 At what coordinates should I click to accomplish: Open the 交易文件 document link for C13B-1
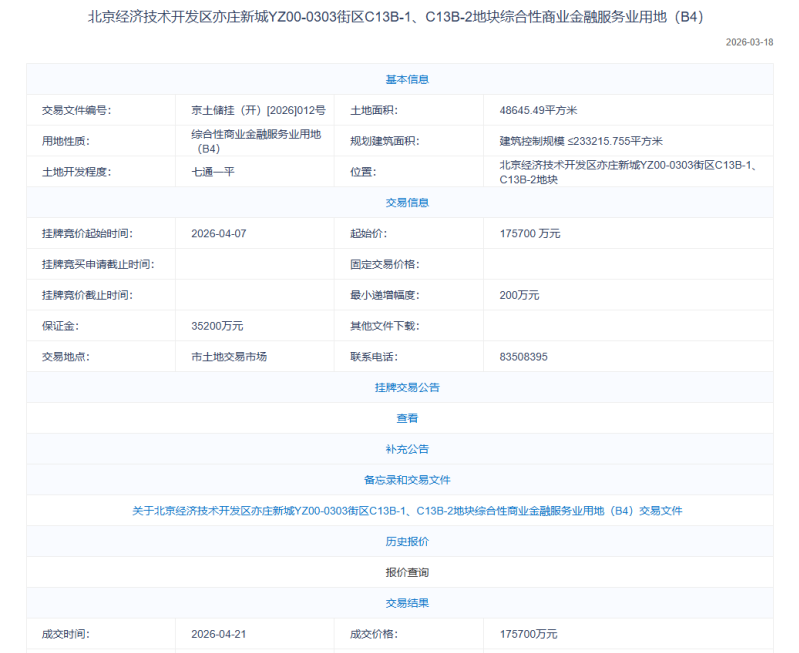pos(407,510)
